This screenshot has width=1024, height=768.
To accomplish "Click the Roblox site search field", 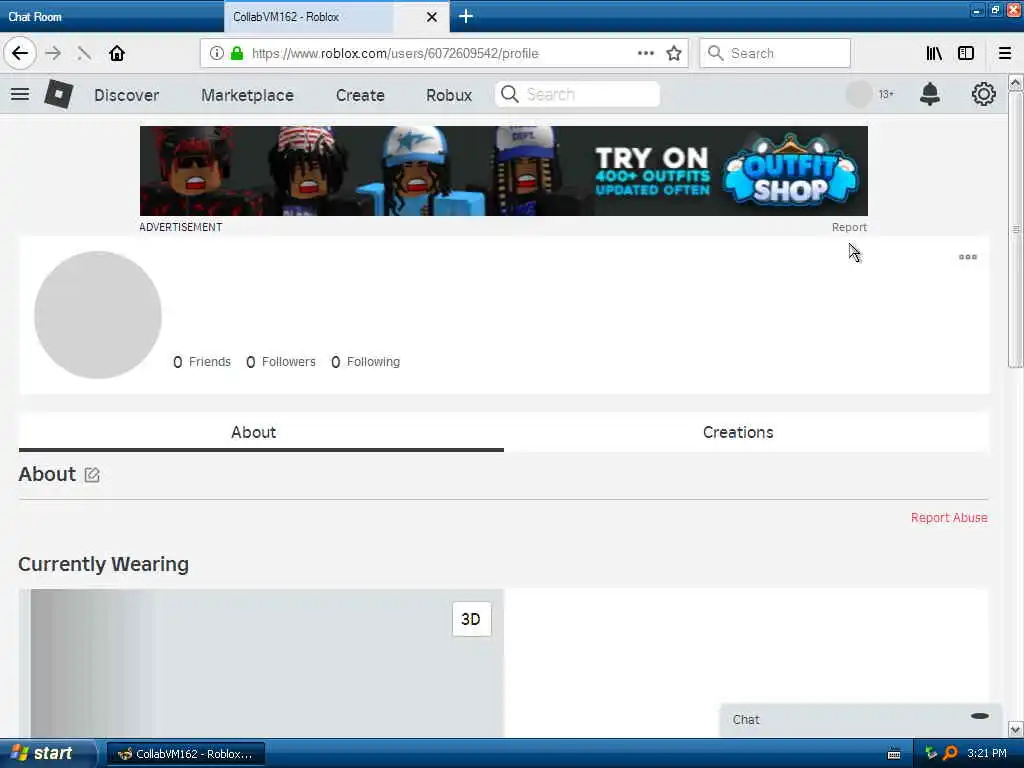I will (x=577, y=95).
